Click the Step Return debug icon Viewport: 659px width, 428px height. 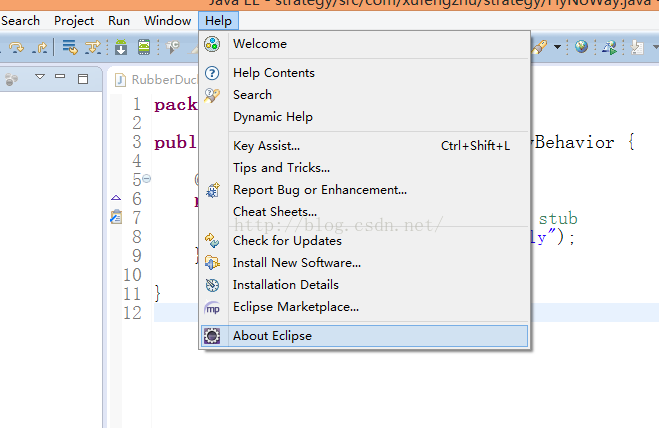coord(40,48)
